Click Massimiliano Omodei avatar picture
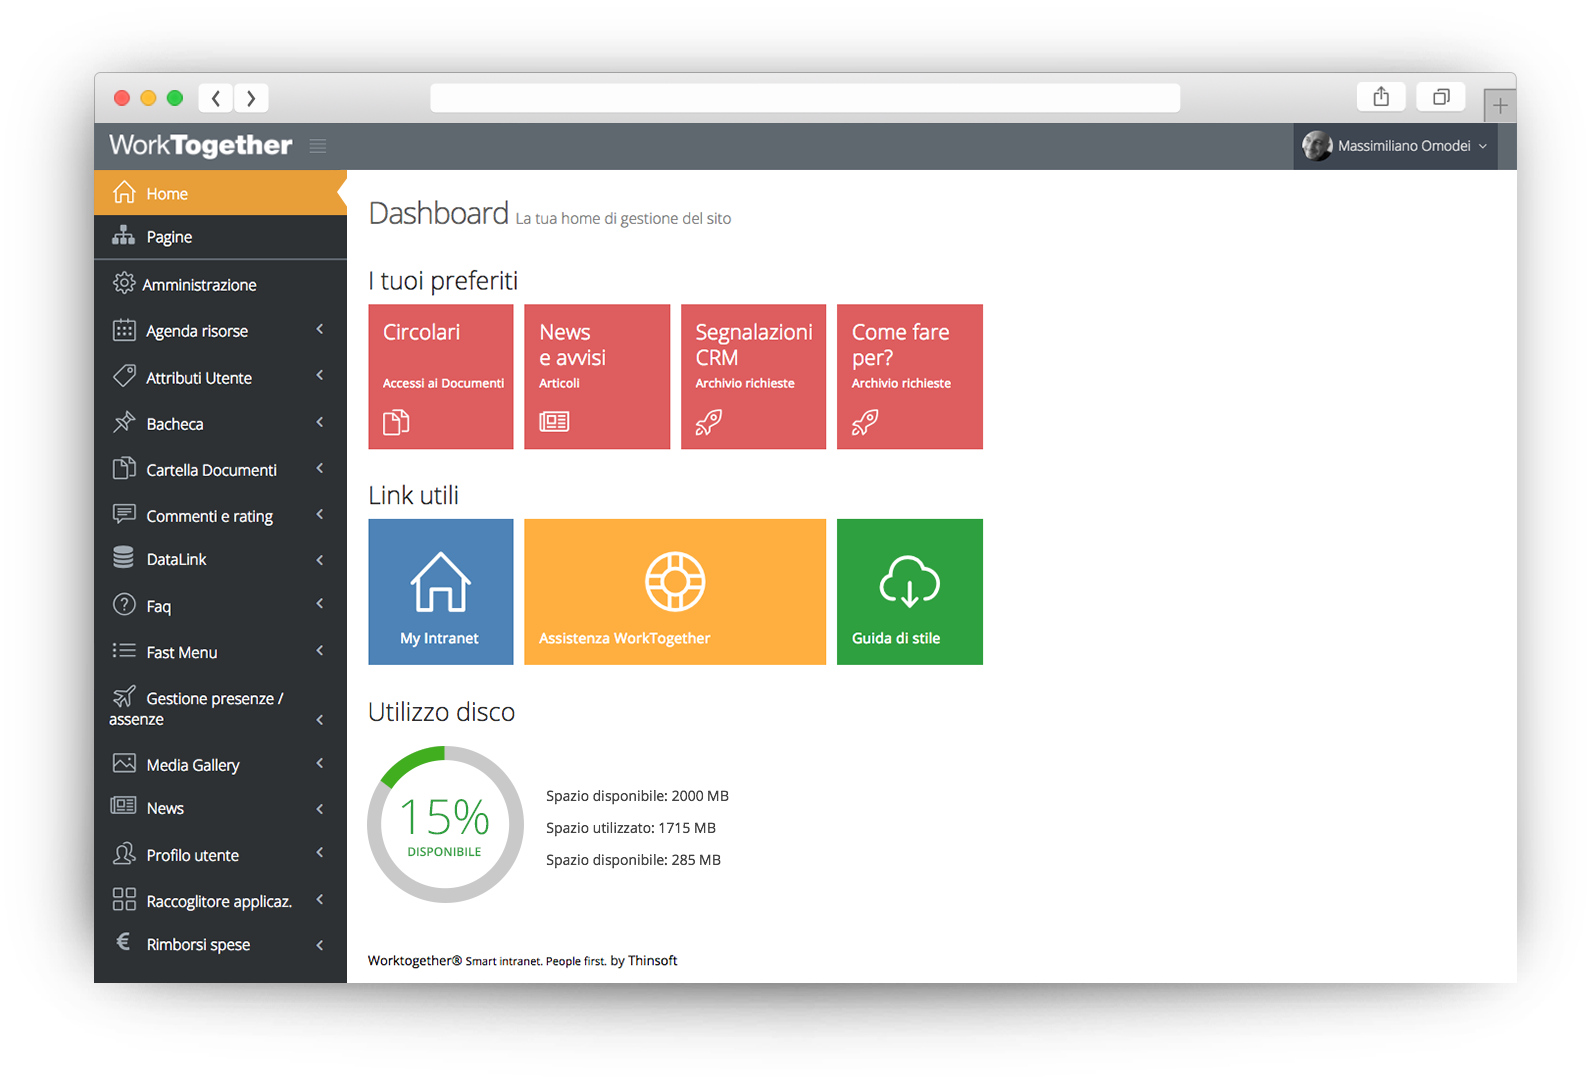The width and height of the screenshot is (1594, 1077). tap(1317, 146)
